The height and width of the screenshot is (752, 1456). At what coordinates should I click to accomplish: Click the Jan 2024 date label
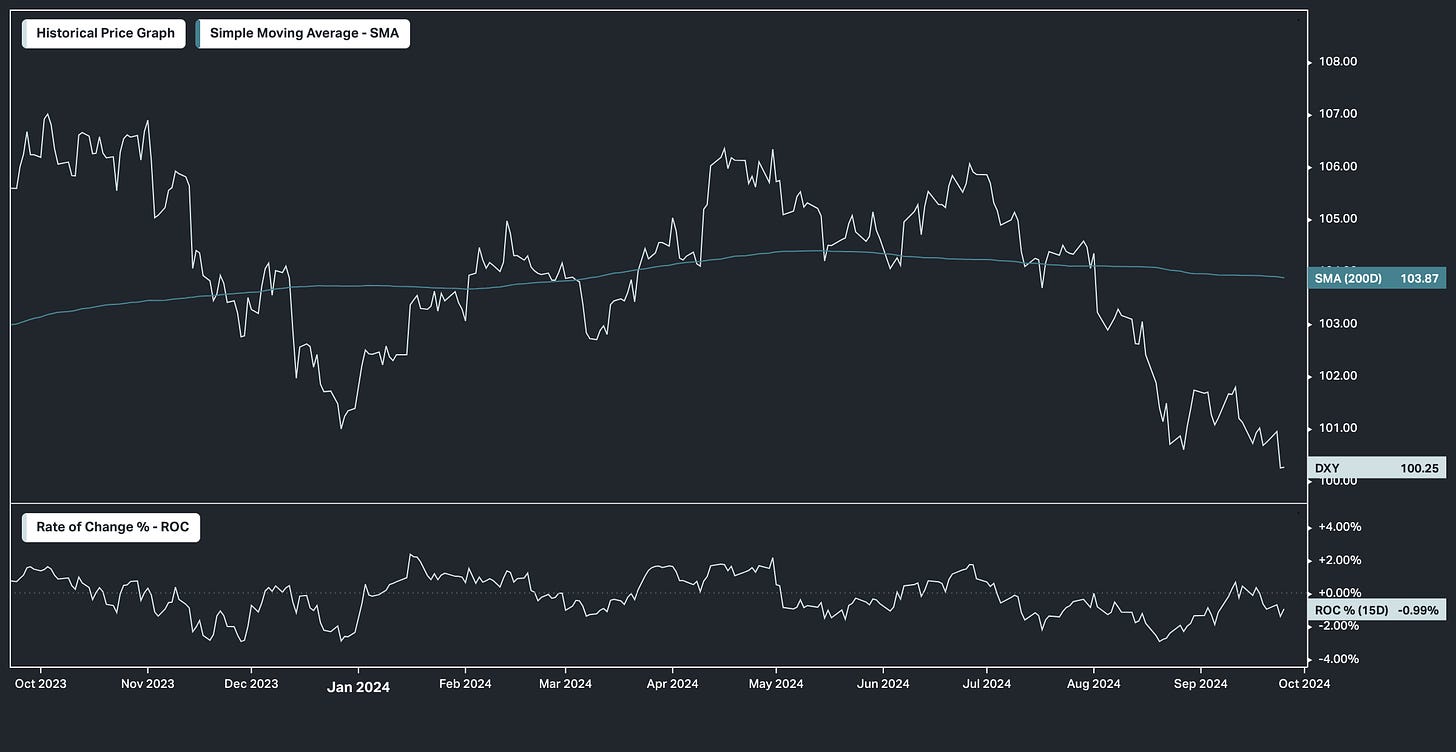tap(359, 687)
